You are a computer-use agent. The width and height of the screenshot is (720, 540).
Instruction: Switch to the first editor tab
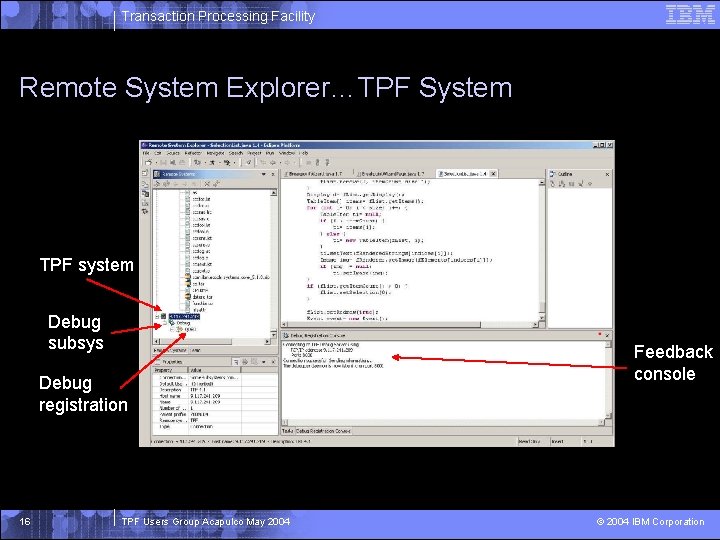pyautogui.click(x=315, y=174)
